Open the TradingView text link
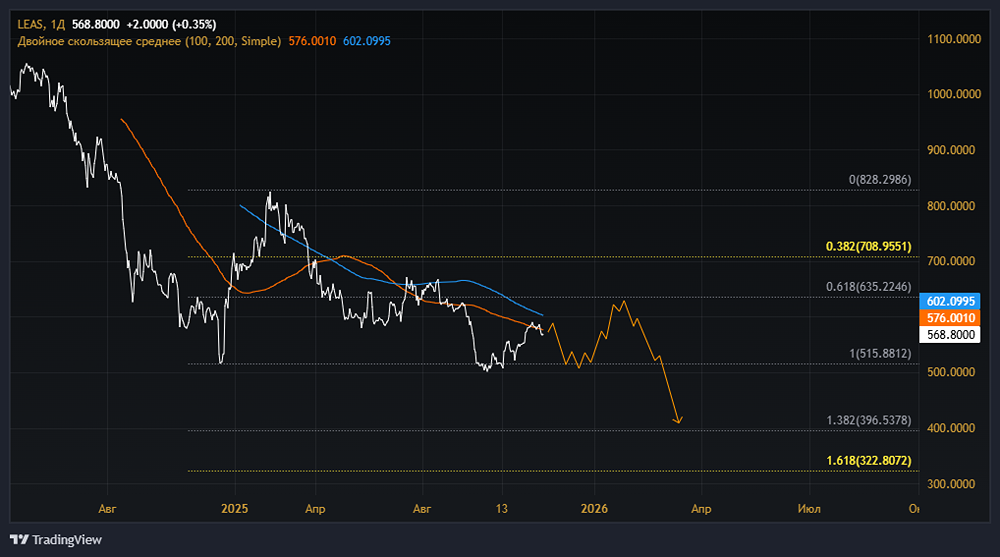Viewport: 1000px width, 557px height. (66, 540)
